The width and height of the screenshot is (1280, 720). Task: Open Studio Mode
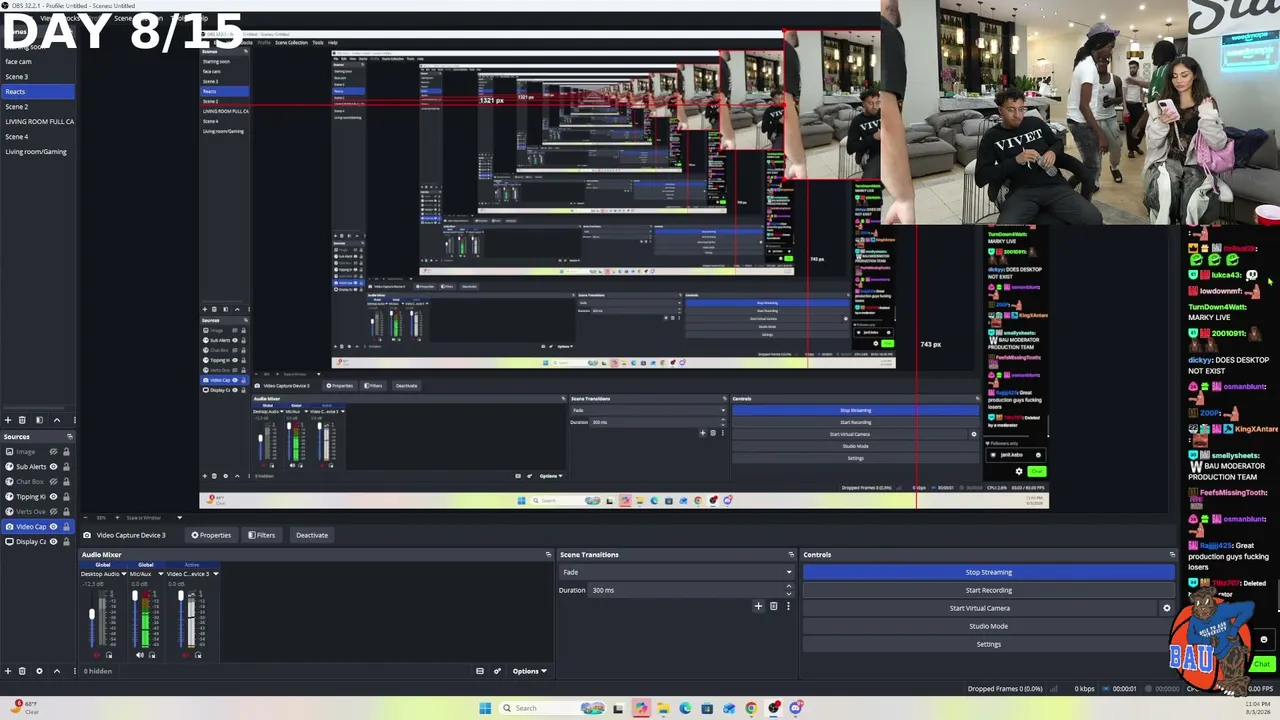coord(988,626)
